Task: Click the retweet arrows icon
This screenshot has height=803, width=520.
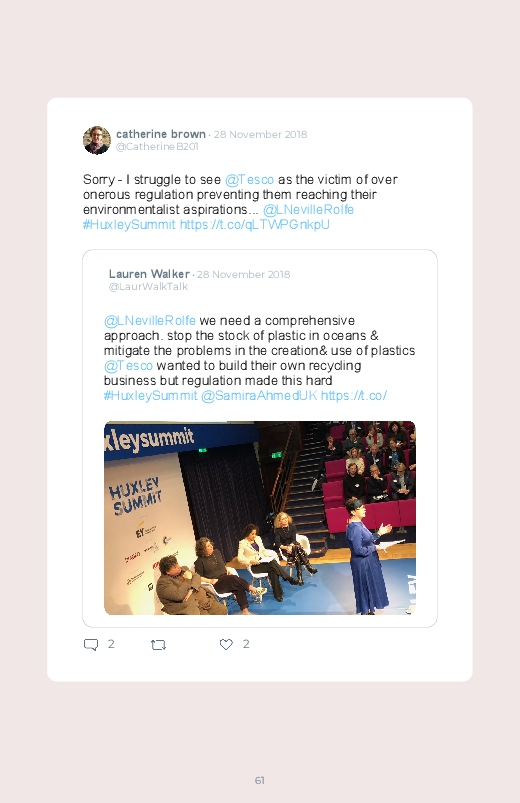Action: 158,645
